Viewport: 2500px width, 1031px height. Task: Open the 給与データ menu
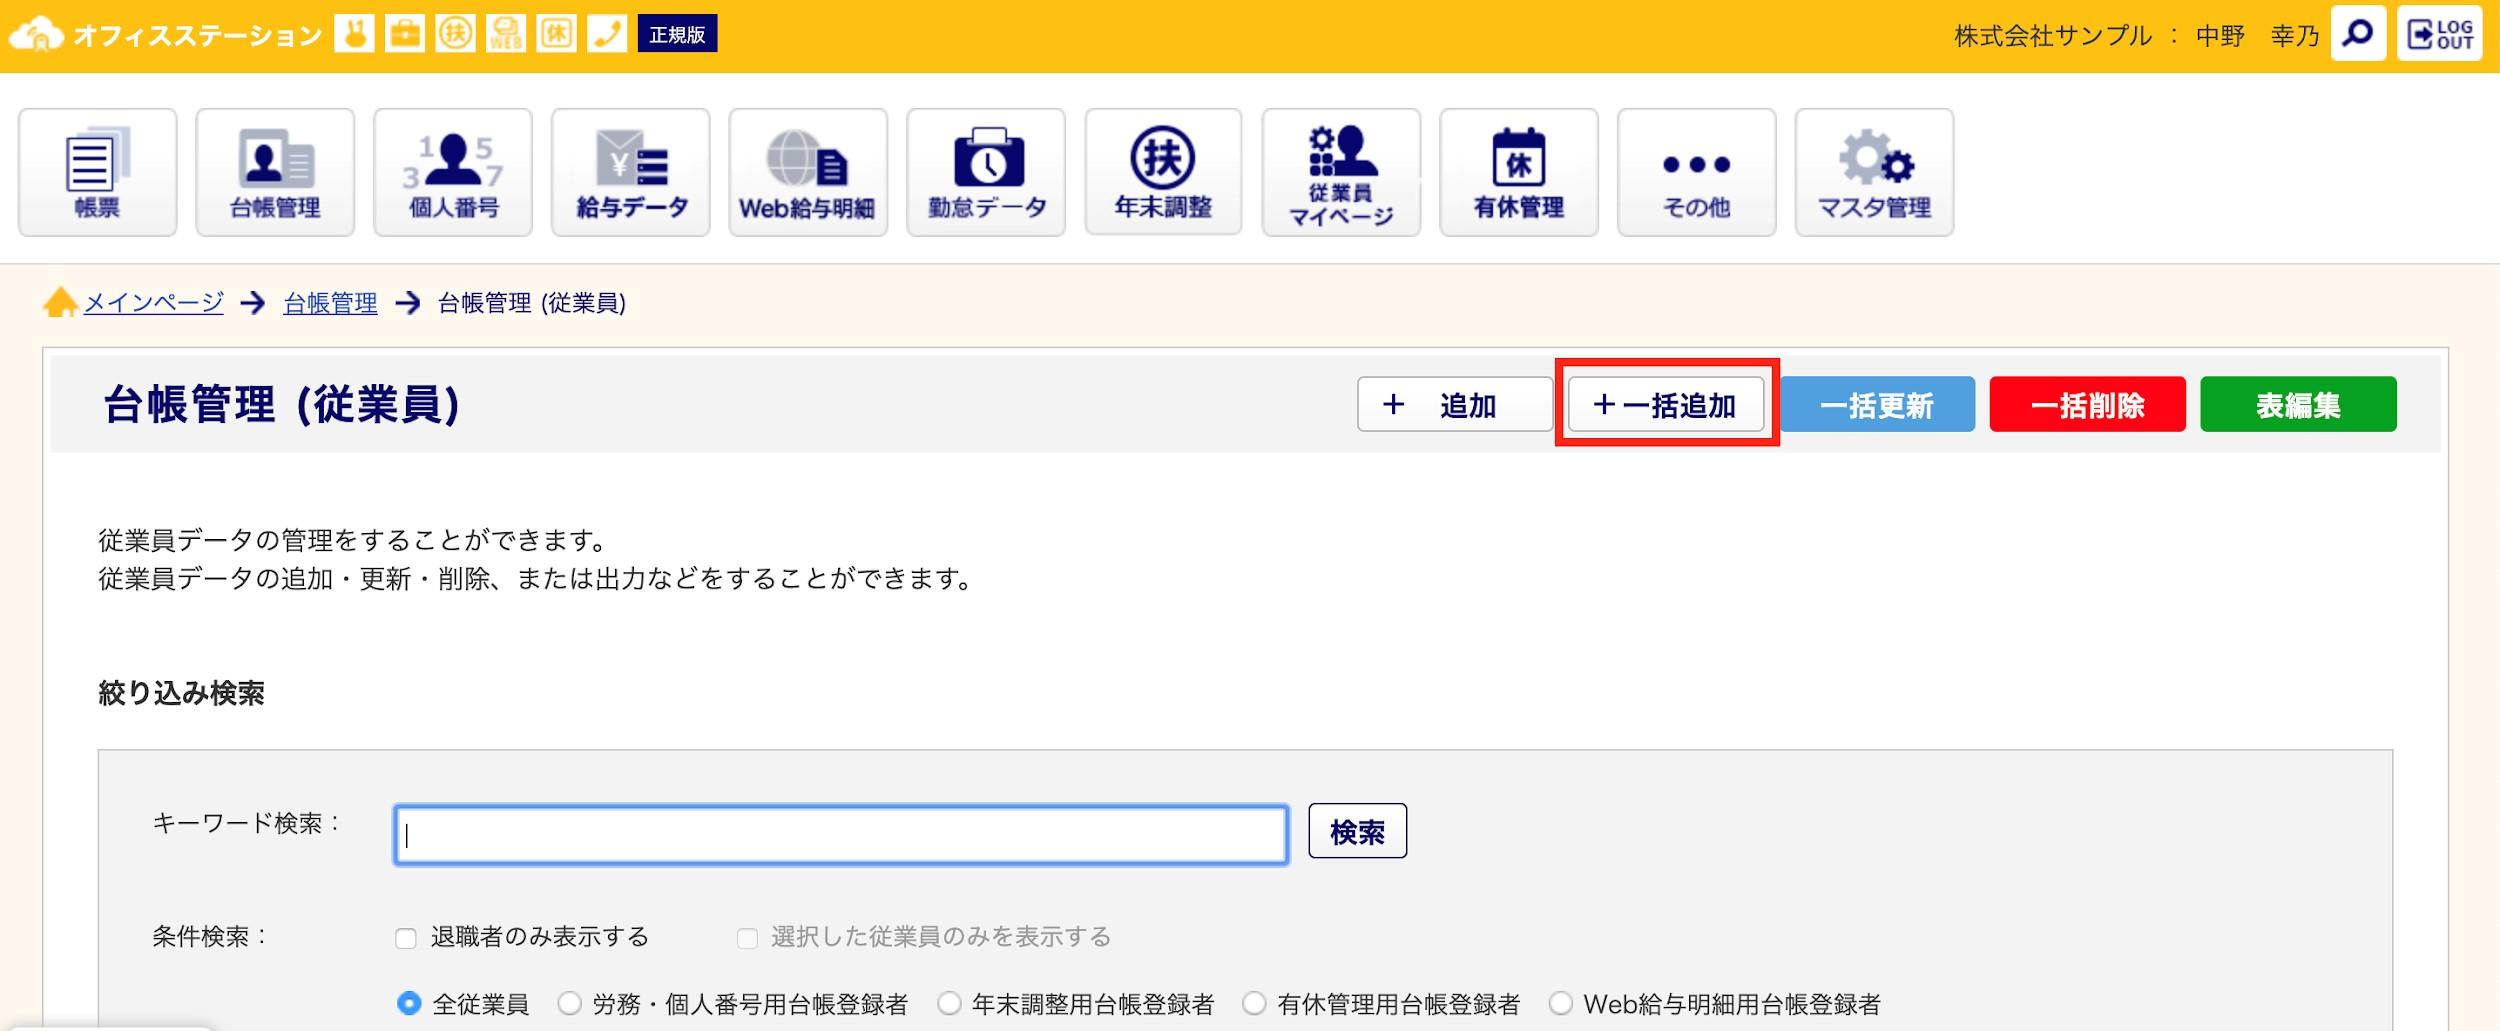(631, 172)
